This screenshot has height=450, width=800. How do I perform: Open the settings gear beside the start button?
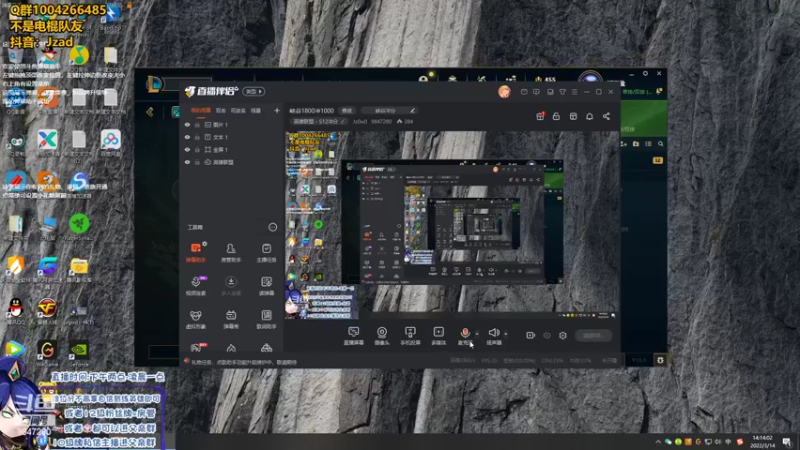563,335
